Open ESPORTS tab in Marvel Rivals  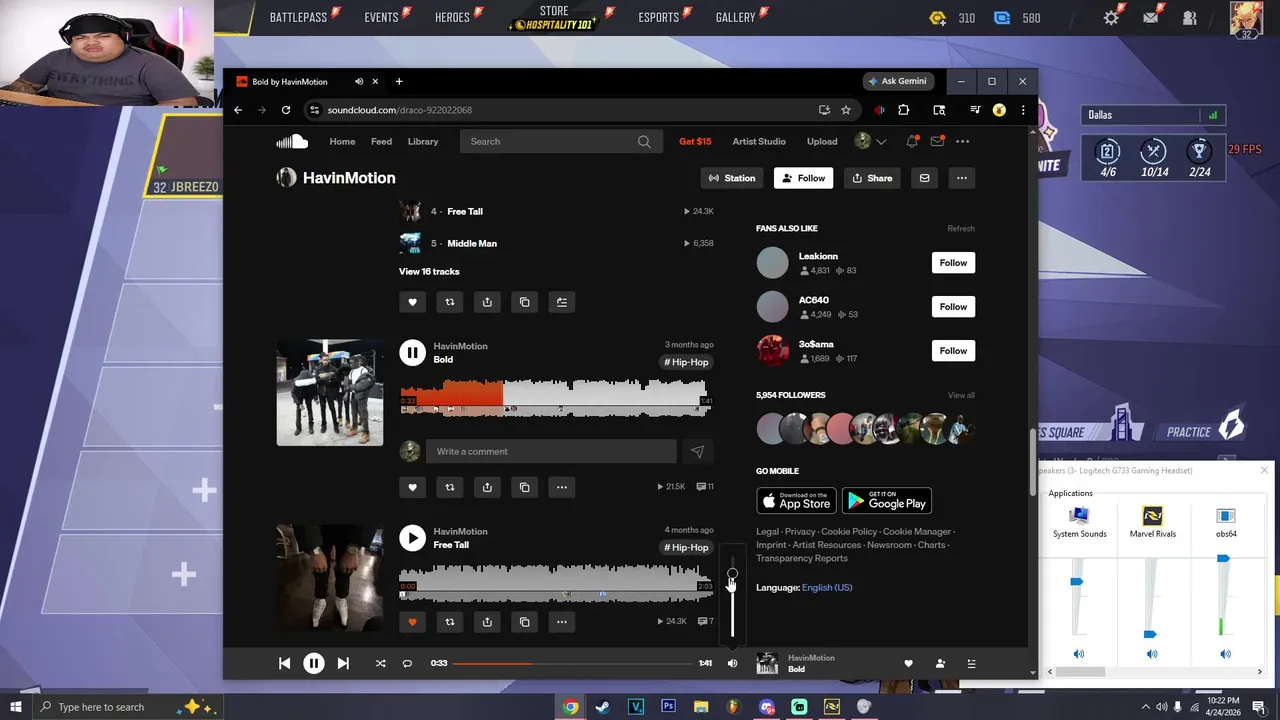pyautogui.click(x=658, y=17)
